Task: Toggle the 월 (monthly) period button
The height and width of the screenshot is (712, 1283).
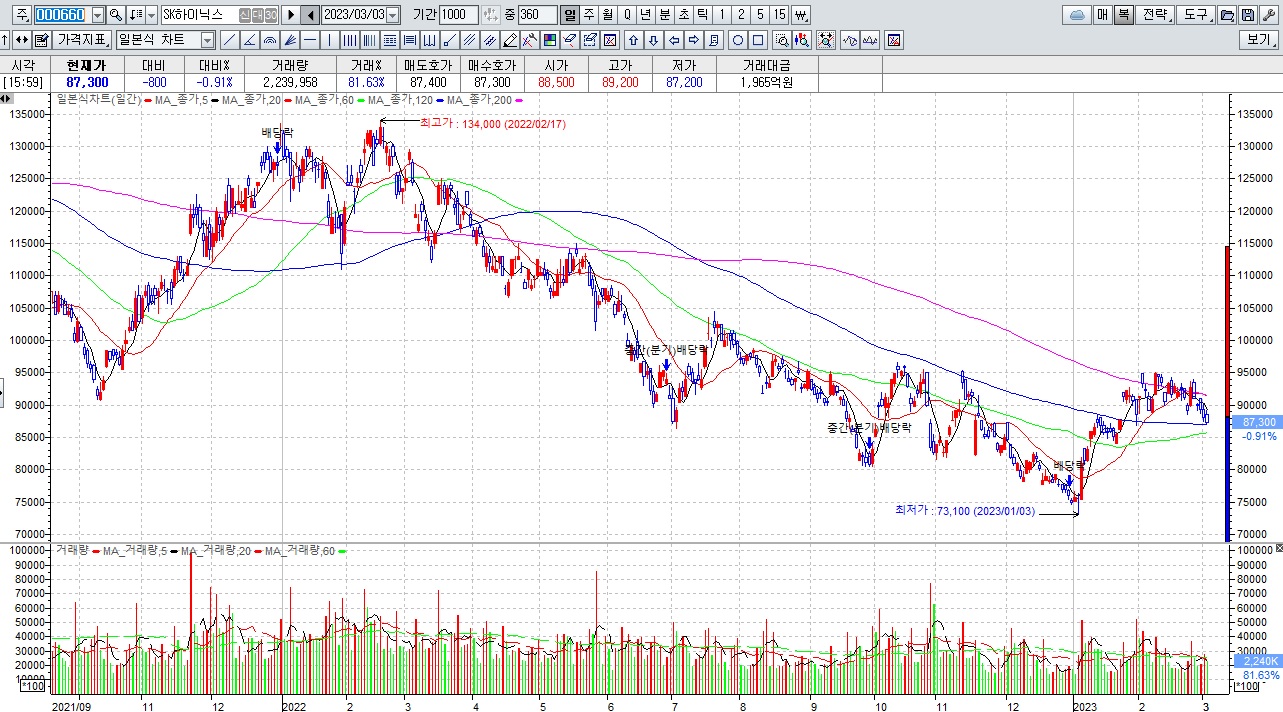Action: pyautogui.click(x=607, y=15)
